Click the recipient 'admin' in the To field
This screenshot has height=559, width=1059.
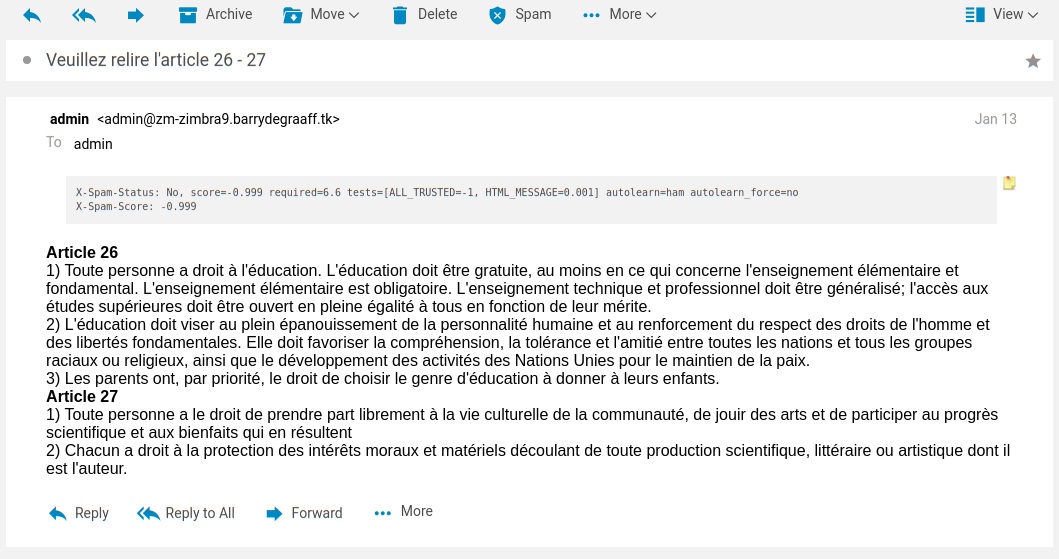pyautogui.click(x=93, y=144)
